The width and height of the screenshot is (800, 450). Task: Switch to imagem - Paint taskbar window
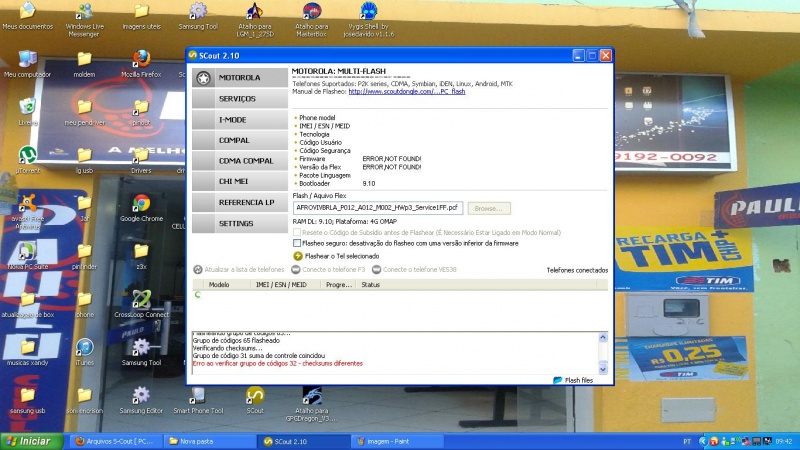396,441
